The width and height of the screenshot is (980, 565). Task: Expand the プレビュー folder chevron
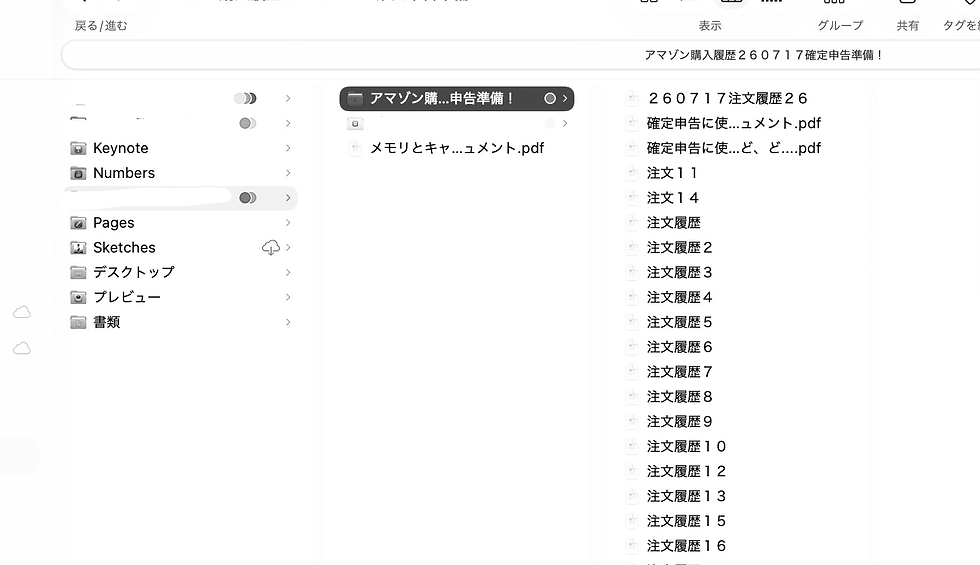288,298
